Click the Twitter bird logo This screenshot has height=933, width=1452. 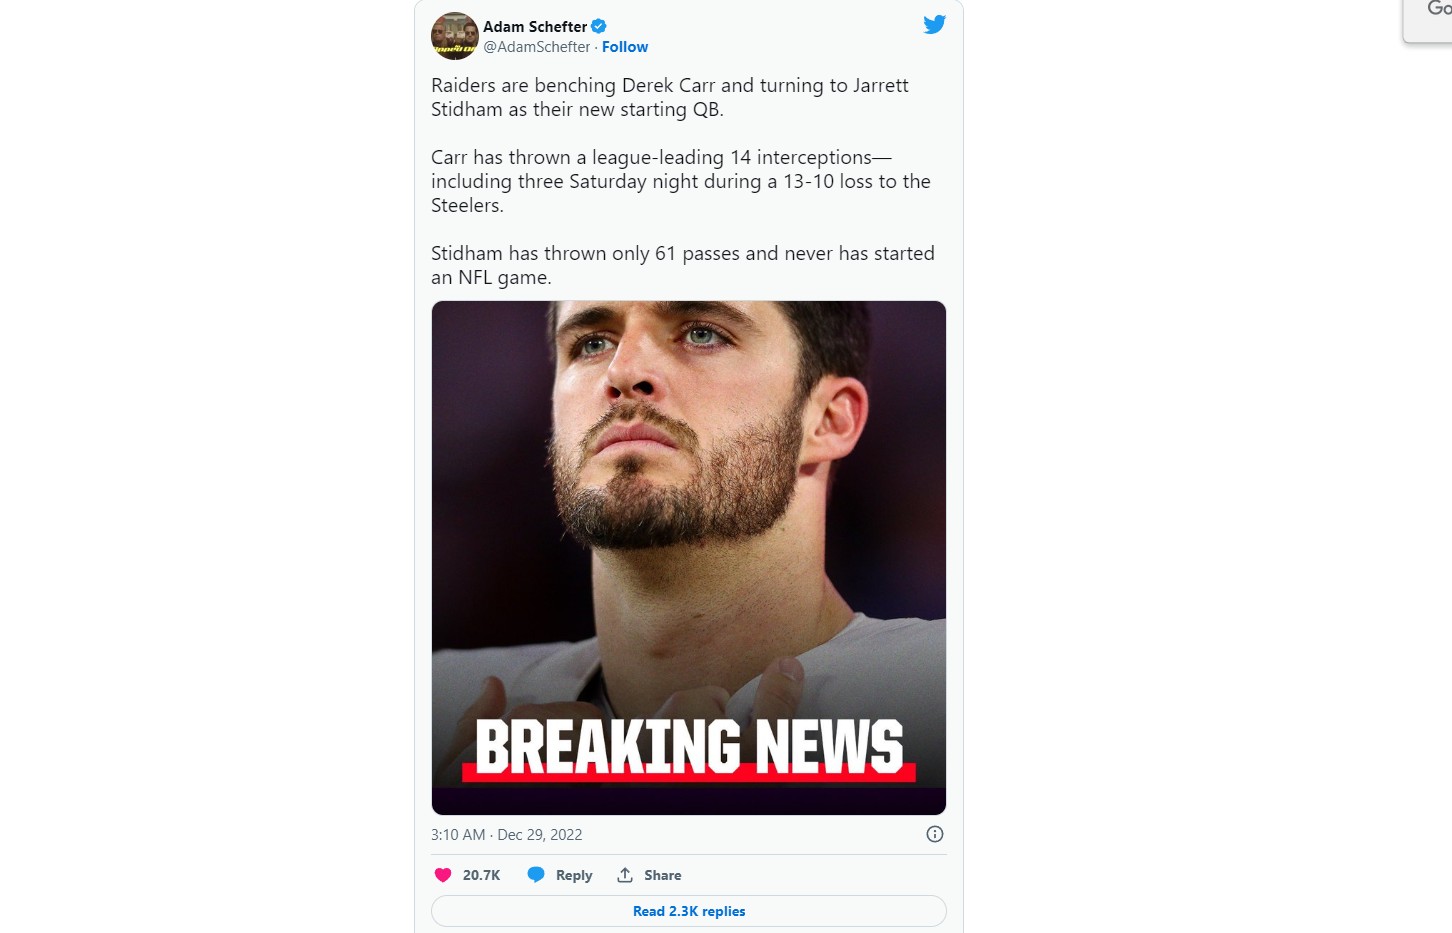click(x=934, y=24)
